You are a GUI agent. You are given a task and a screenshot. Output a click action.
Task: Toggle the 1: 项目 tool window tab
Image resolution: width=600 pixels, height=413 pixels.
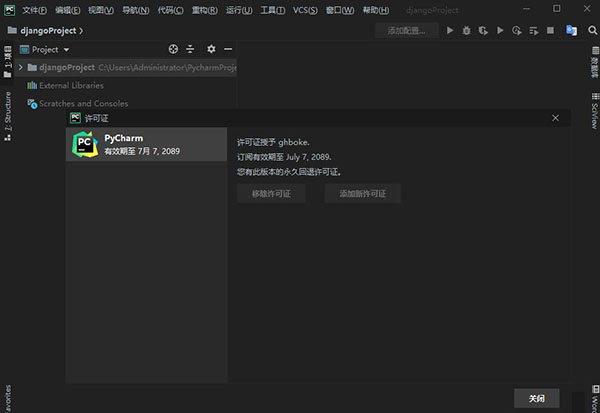[7, 61]
